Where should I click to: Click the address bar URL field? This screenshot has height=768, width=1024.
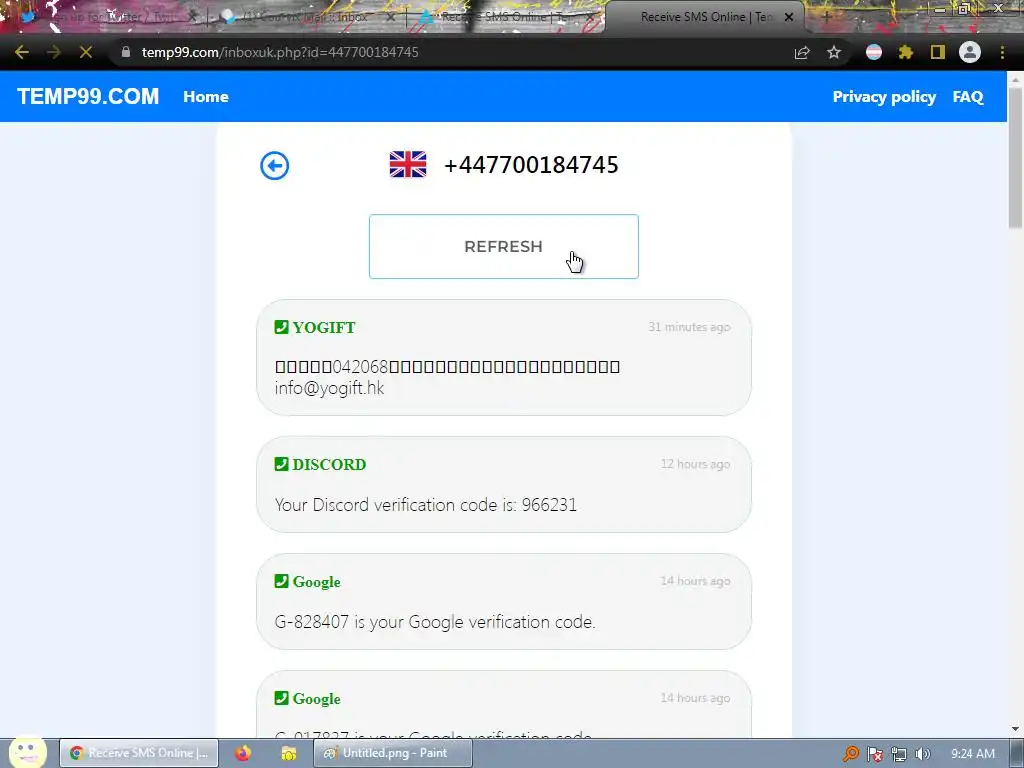point(457,52)
